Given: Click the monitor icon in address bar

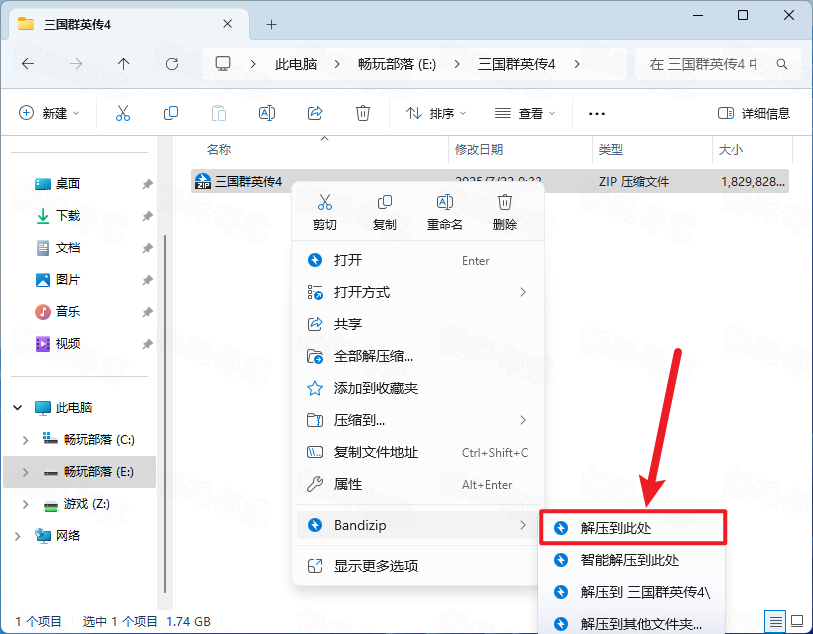Looking at the screenshot, I should [223, 64].
